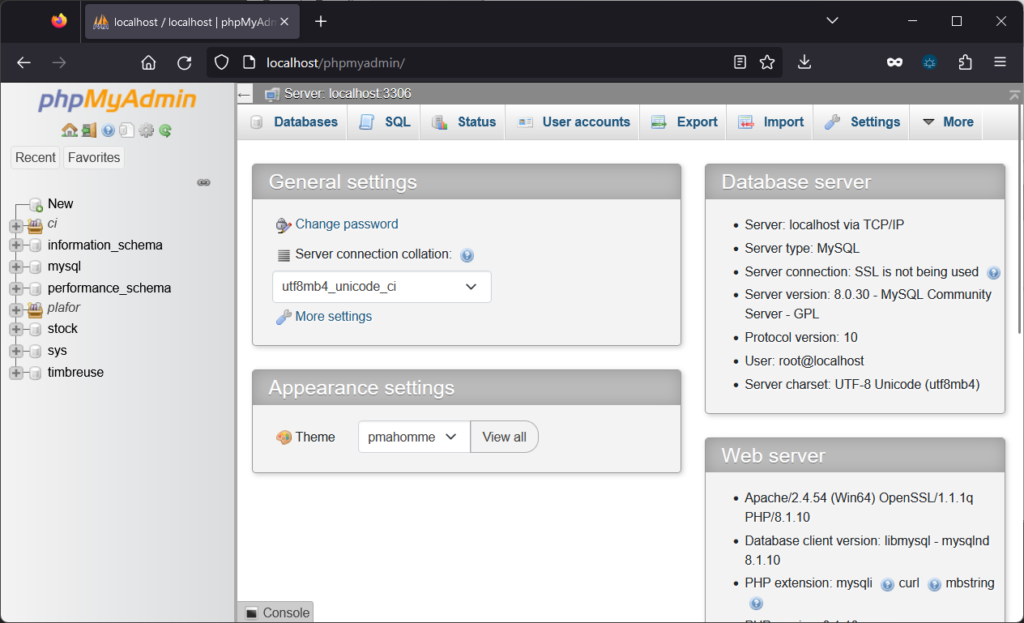Open Firefox downloads panel

pyautogui.click(x=804, y=63)
